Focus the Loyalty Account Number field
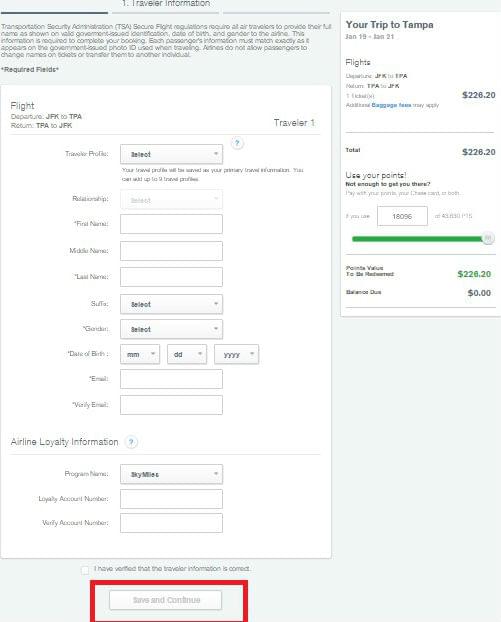Viewport: 501px width, 622px height. click(171, 499)
